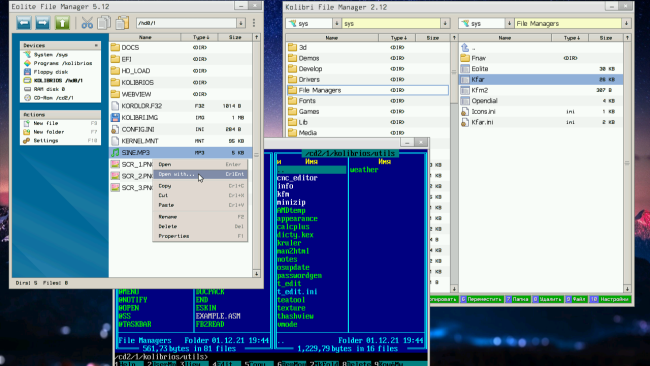This screenshot has height=366, width=650.
Task: Choose Open with... from context menu
Action: coord(200,174)
